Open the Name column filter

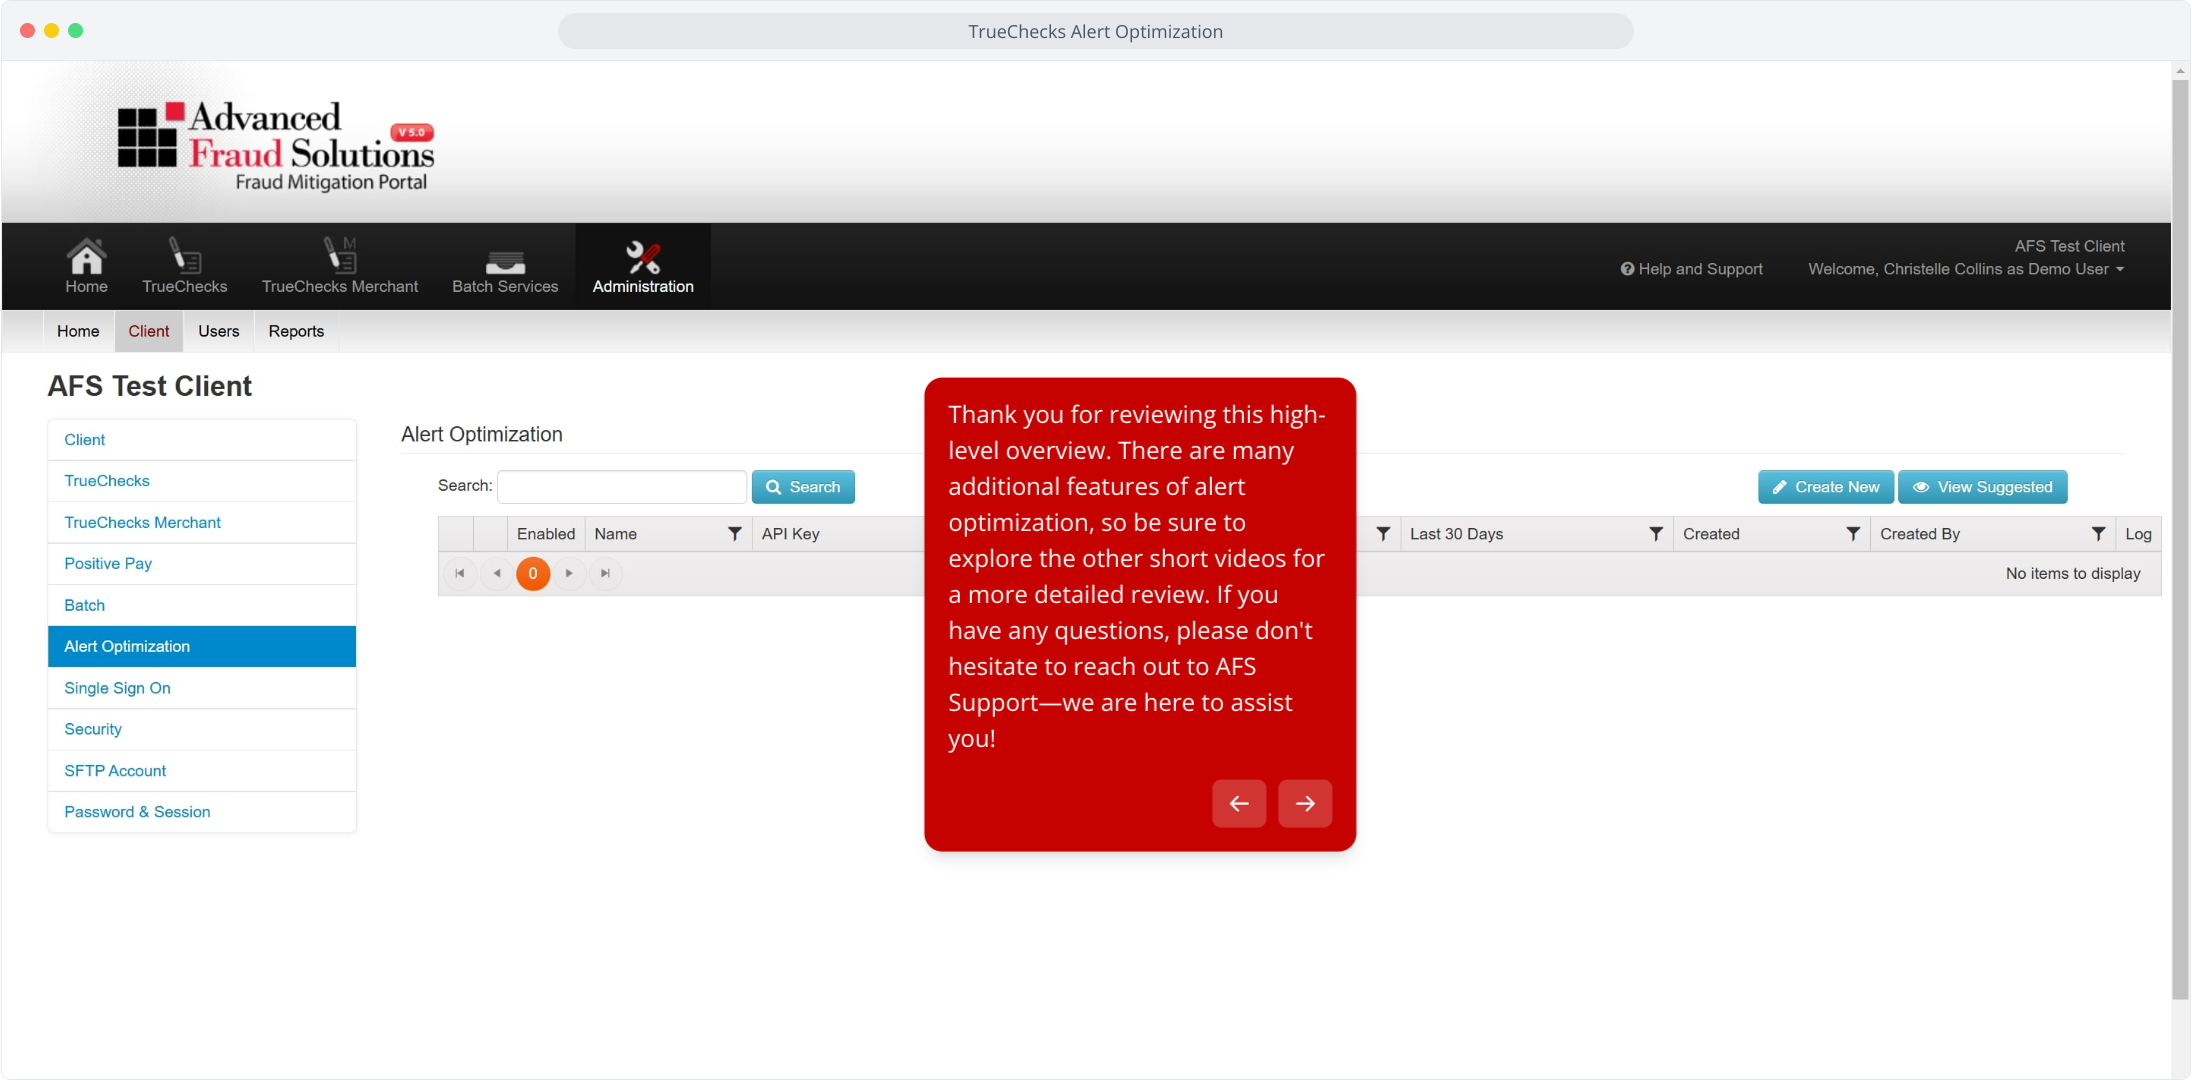tap(735, 534)
